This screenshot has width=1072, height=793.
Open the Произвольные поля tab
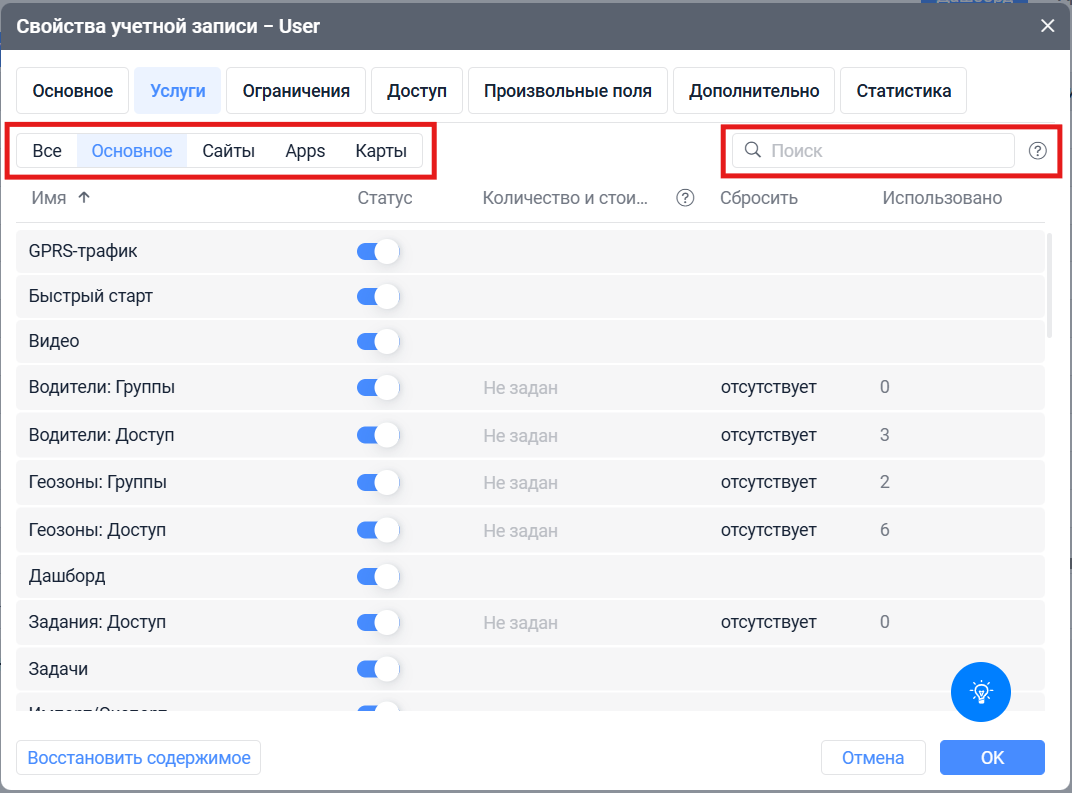[x=568, y=91]
